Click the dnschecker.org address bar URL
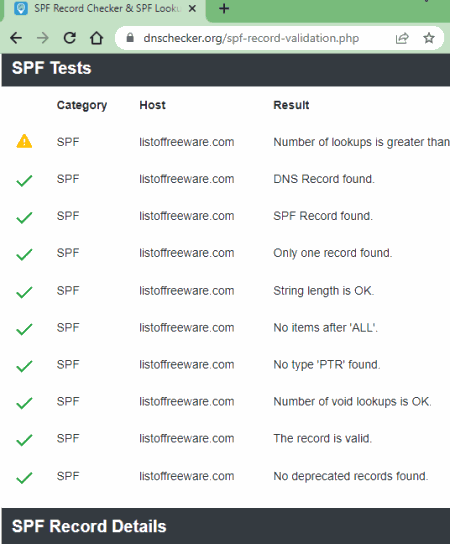Screen dimensions: 450x544 point(251,38)
